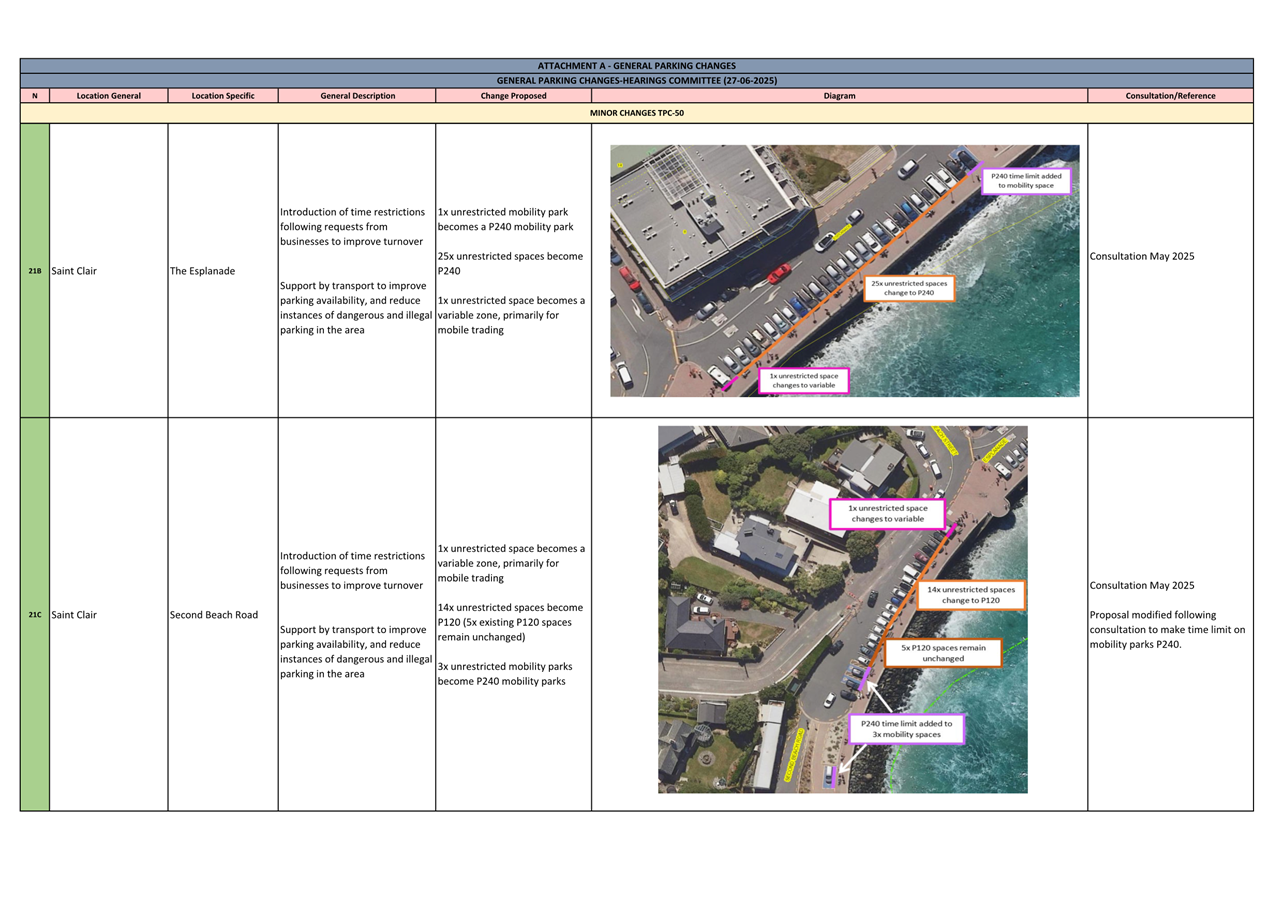Click row number 21B
1283x907 pixels.
(x=35, y=271)
